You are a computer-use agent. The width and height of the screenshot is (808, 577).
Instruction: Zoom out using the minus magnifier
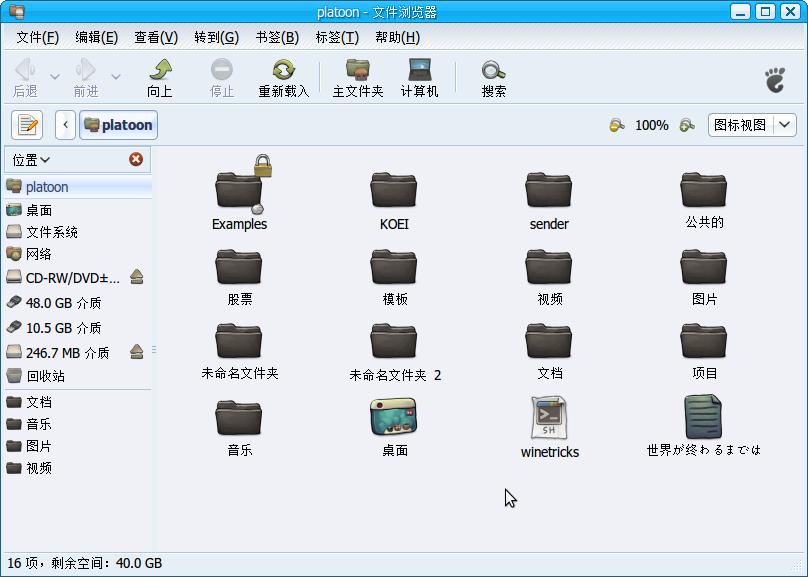point(617,125)
